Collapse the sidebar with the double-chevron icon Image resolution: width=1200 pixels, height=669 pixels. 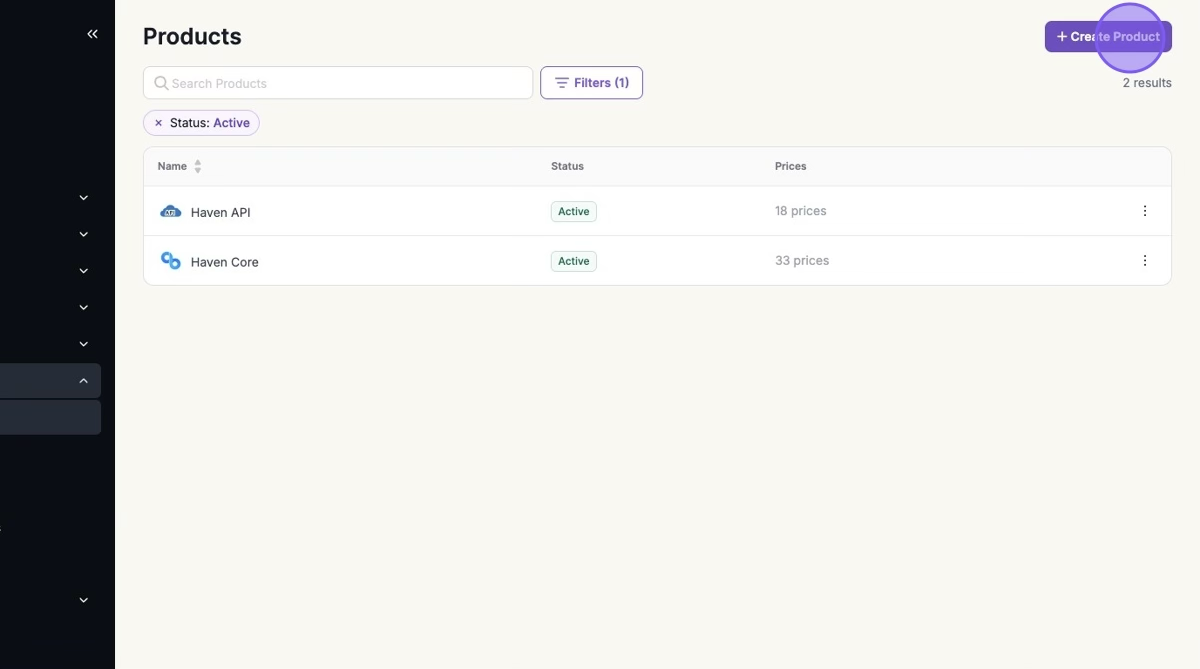click(x=92, y=34)
